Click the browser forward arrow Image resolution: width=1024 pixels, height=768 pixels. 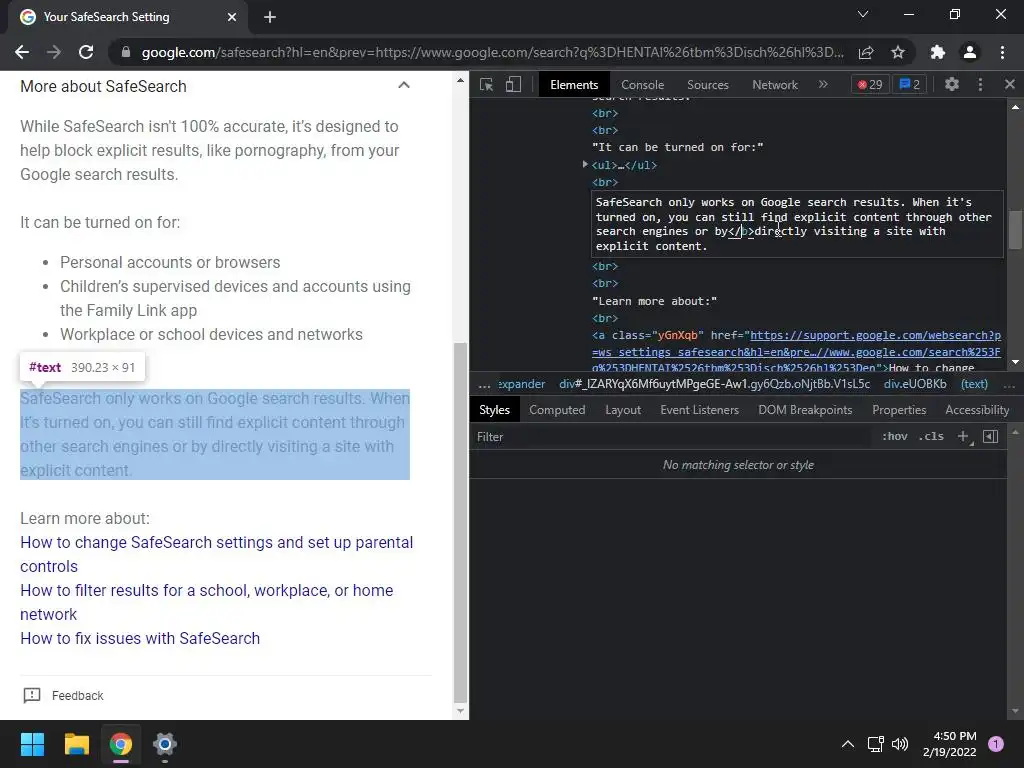[x=54, y=52]
